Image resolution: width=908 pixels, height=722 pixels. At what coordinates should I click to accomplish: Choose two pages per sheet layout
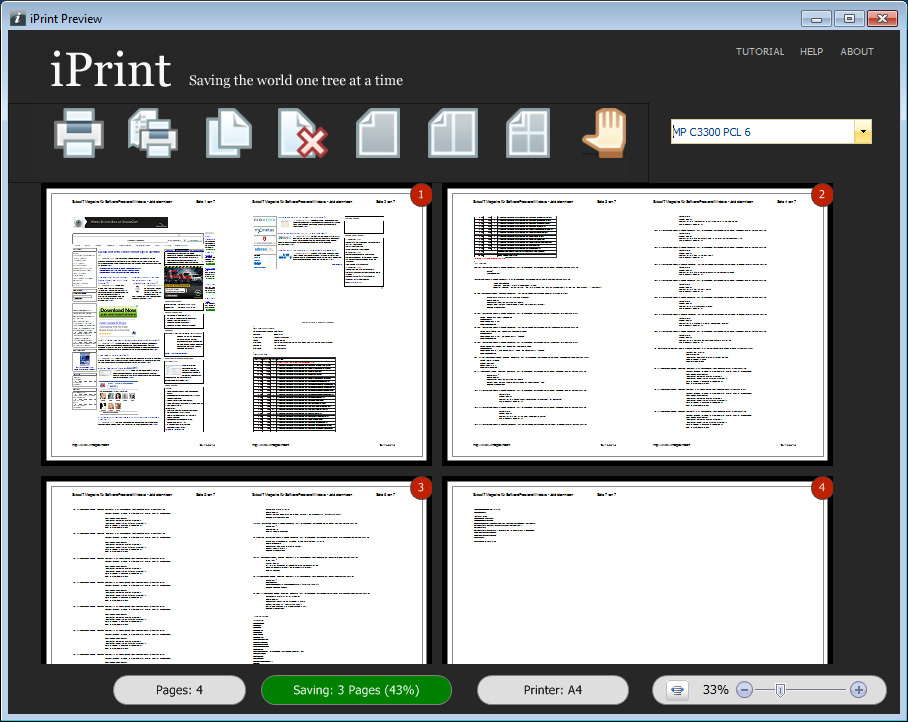tap(453, 133)
